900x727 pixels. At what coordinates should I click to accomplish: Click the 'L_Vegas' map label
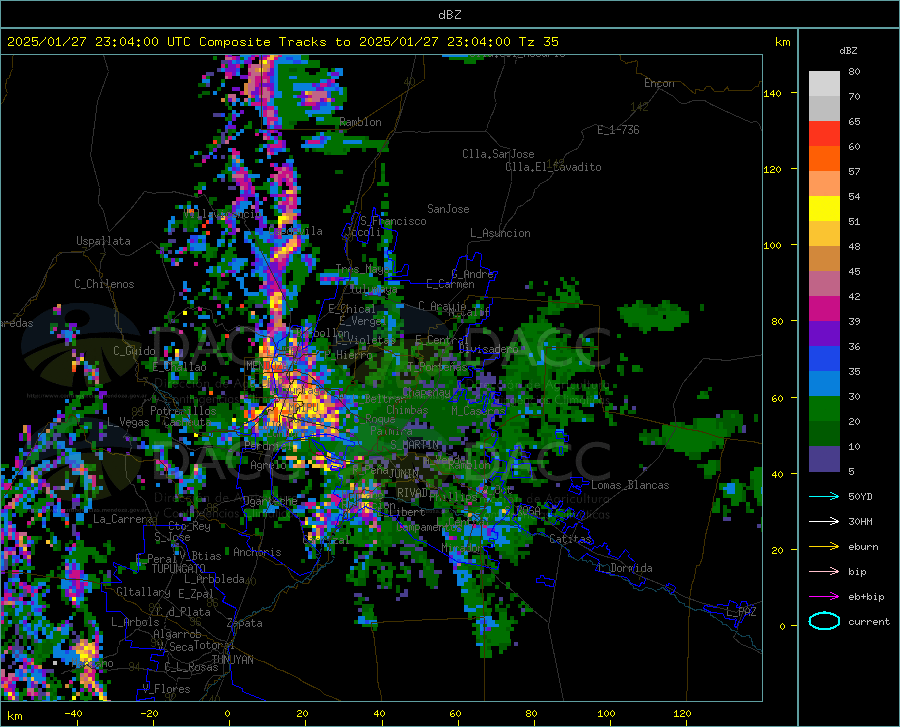pos(128,422)
